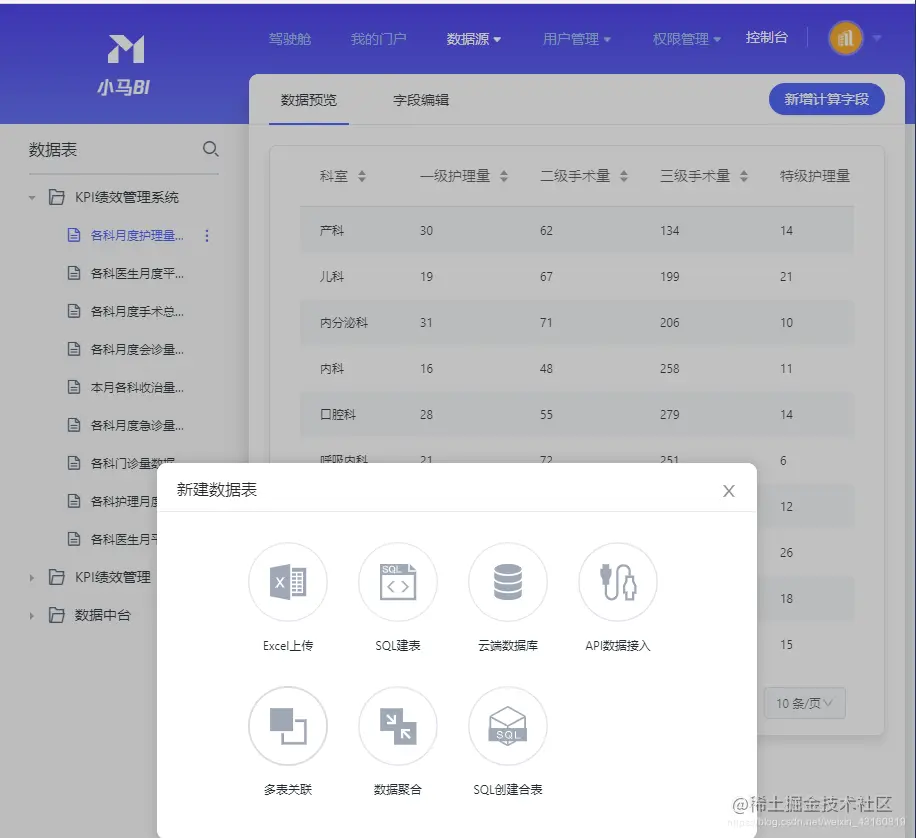The height and width of the screenshot is (838, 916).
Task: Select API数据接入 in the dialog
Action: (617, 582)
